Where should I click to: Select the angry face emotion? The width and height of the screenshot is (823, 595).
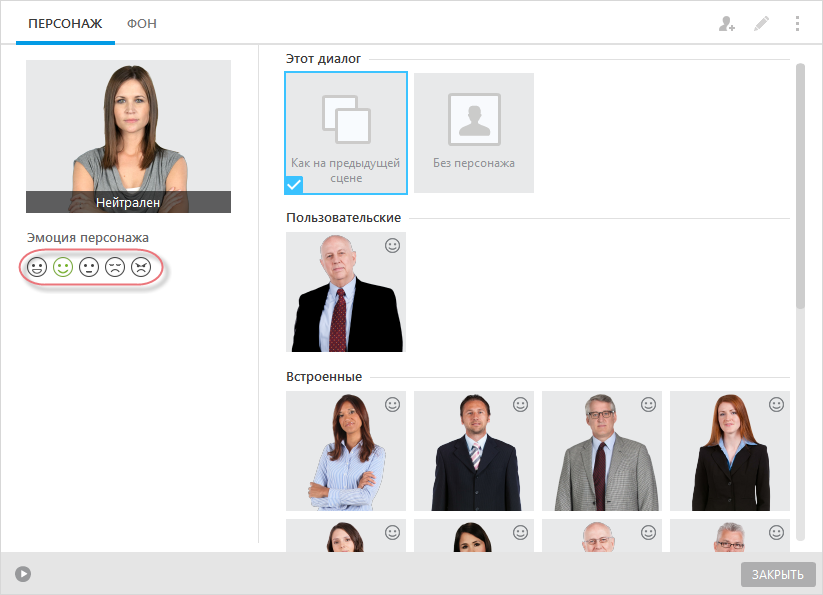[x=141, y=267]
